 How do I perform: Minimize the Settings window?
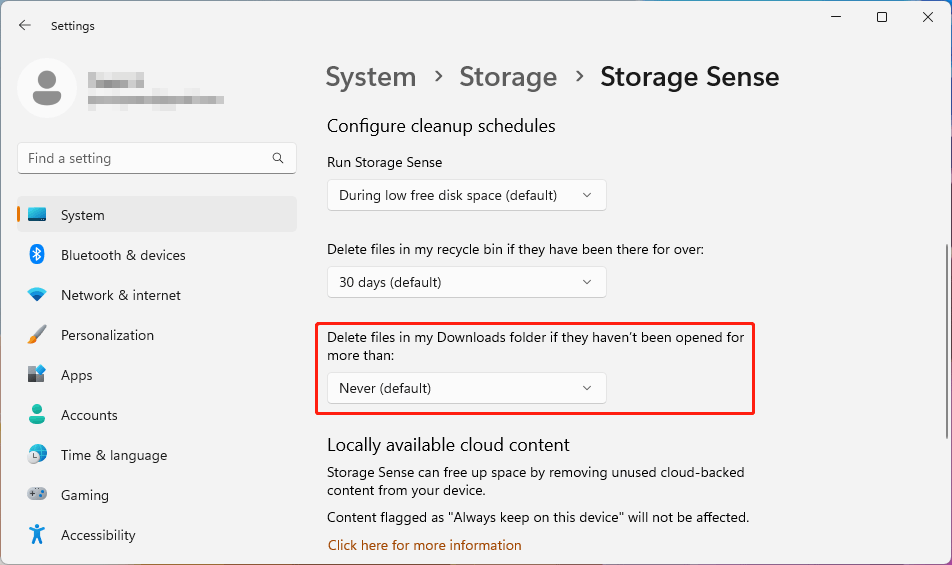click(836, 17)
